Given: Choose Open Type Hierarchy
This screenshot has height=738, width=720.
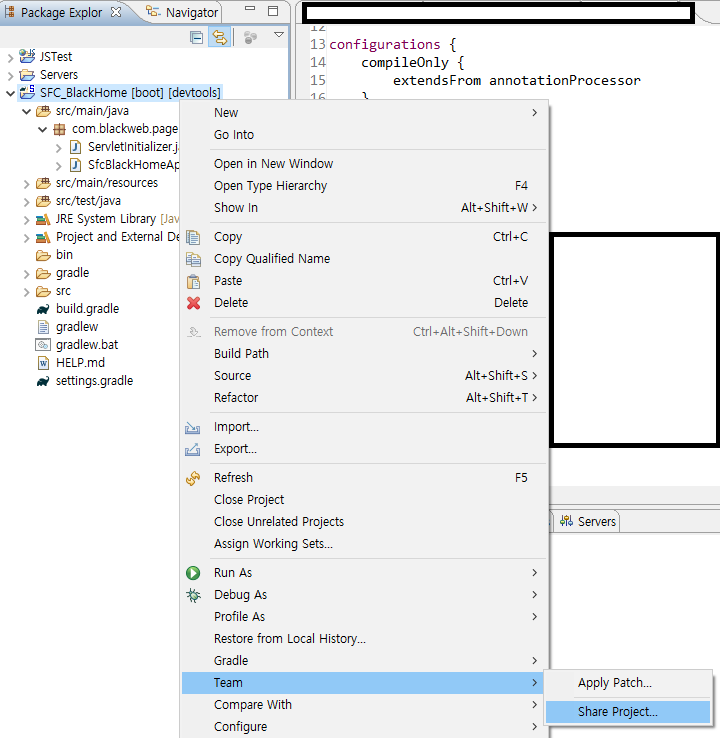Looking at the screenshot, I should pos(365,186).
